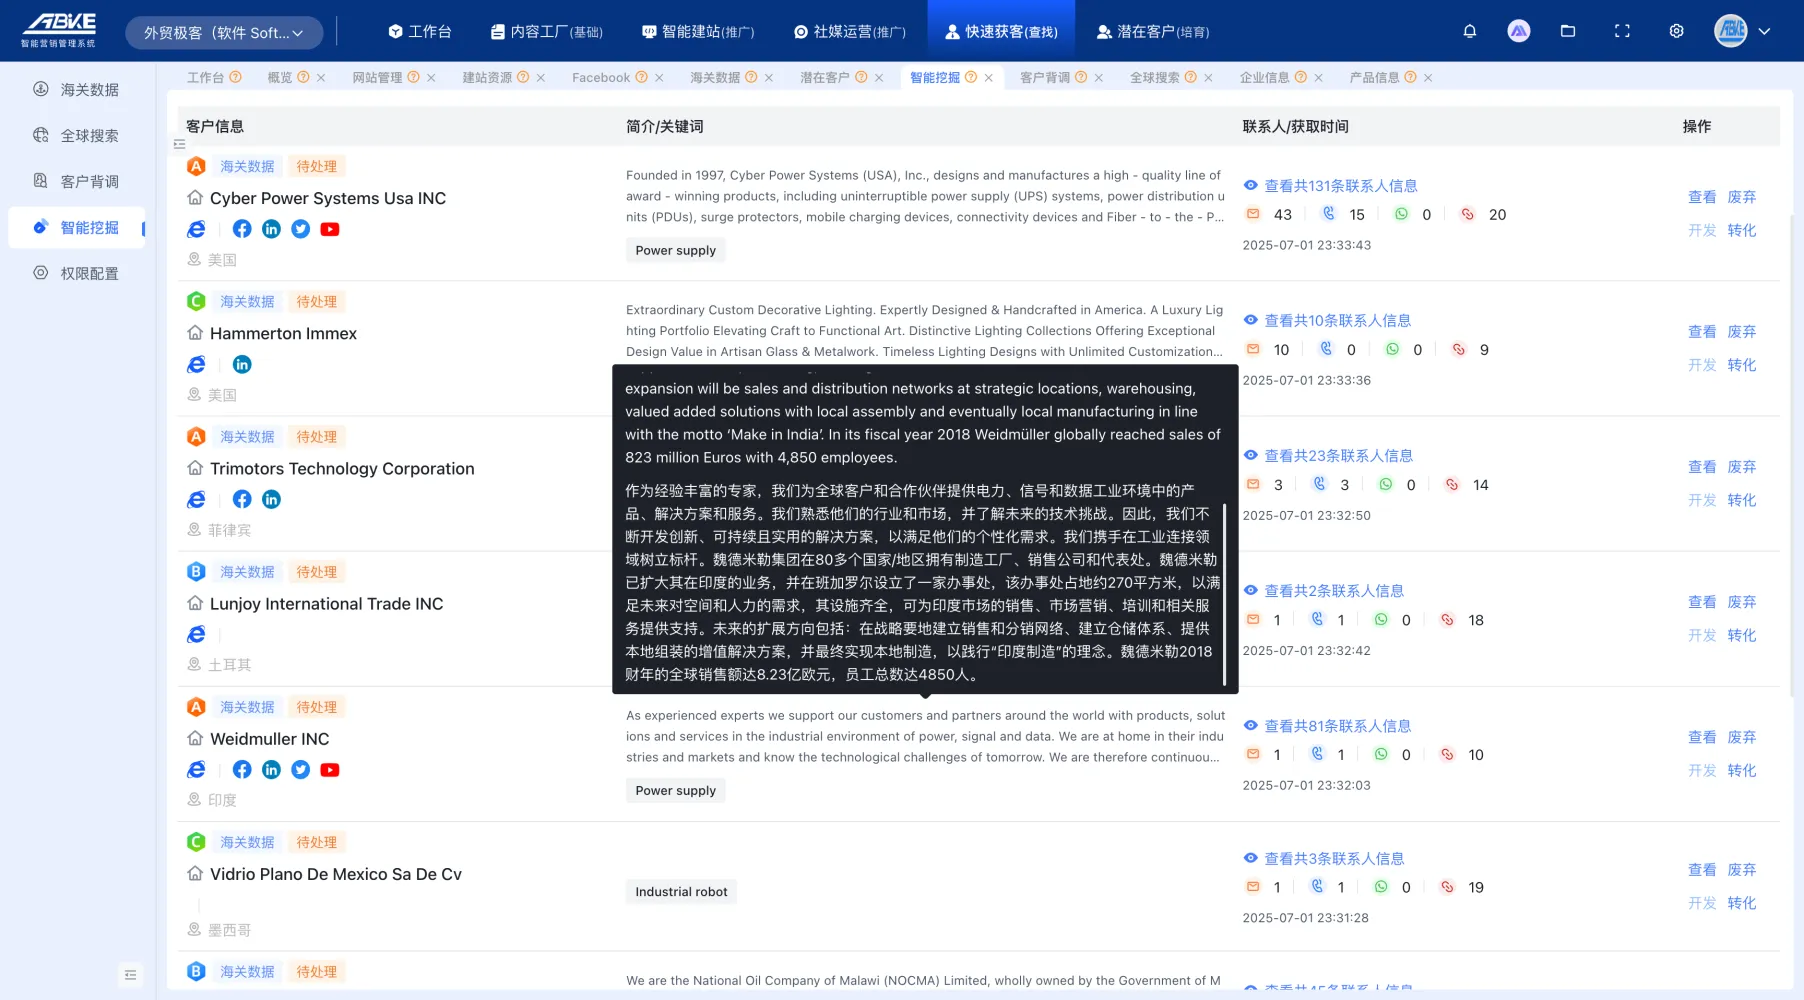Select the 快速获客 top menu
This screenshot has width=1804, height=1000.
point(1001,32)
